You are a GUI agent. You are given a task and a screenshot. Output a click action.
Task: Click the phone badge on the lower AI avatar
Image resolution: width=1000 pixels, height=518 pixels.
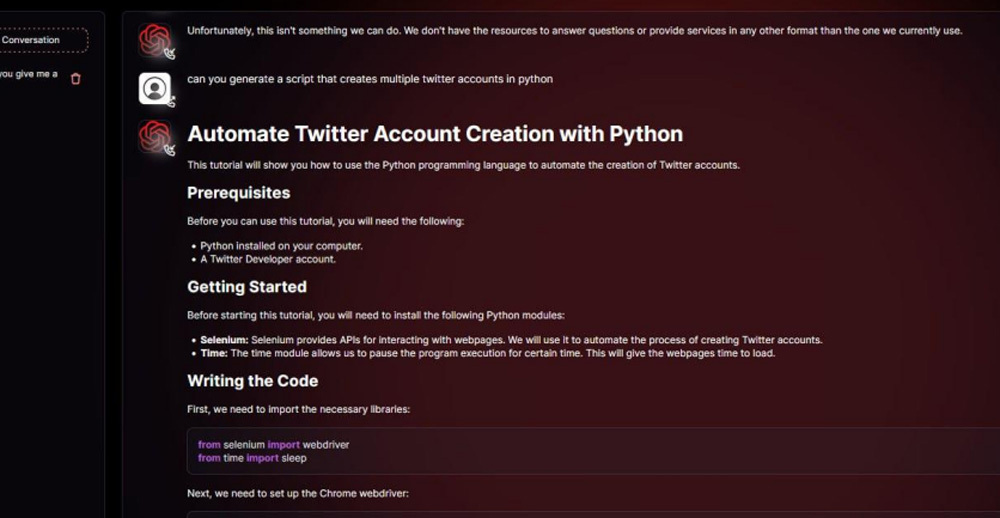coord(170,150)
